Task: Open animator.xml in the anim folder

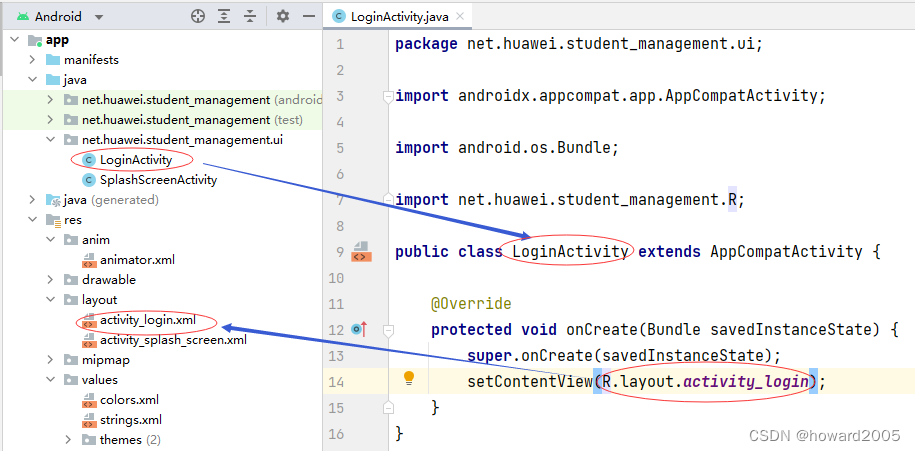Action: coord(137,260)
